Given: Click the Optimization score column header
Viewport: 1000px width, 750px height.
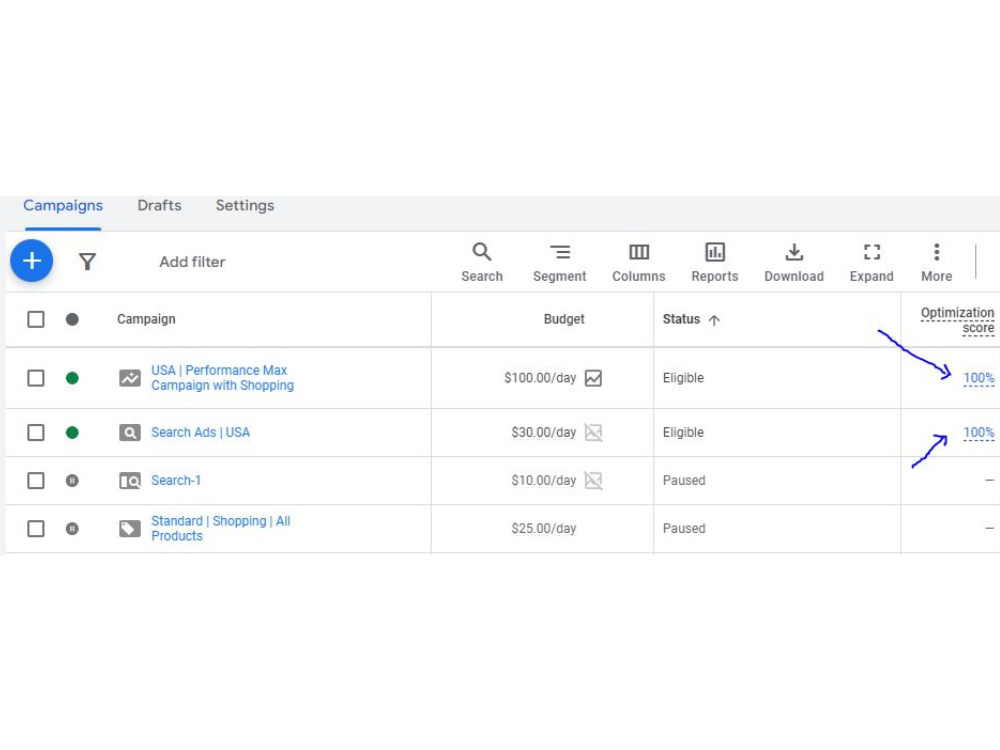Looking at the screenshot, I should click(957, 320).
